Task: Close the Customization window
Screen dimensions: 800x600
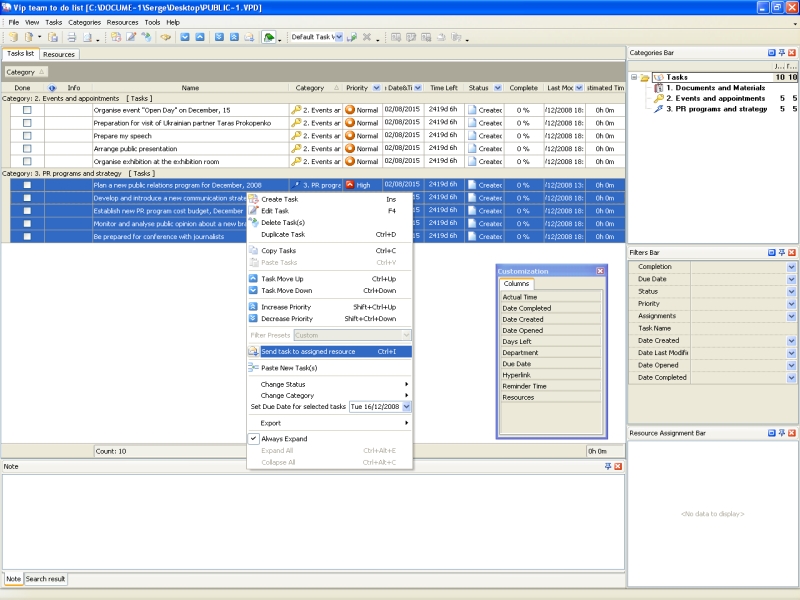Action: pos(600,271)
